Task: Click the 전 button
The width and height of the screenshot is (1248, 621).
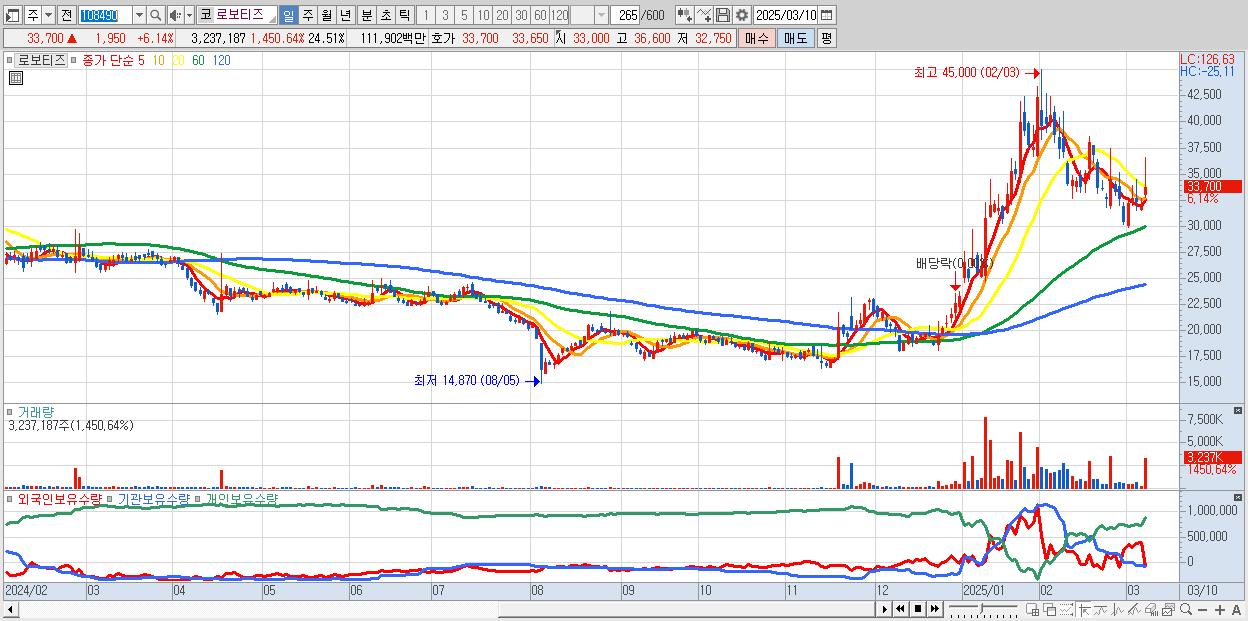Action: (66, 15)
